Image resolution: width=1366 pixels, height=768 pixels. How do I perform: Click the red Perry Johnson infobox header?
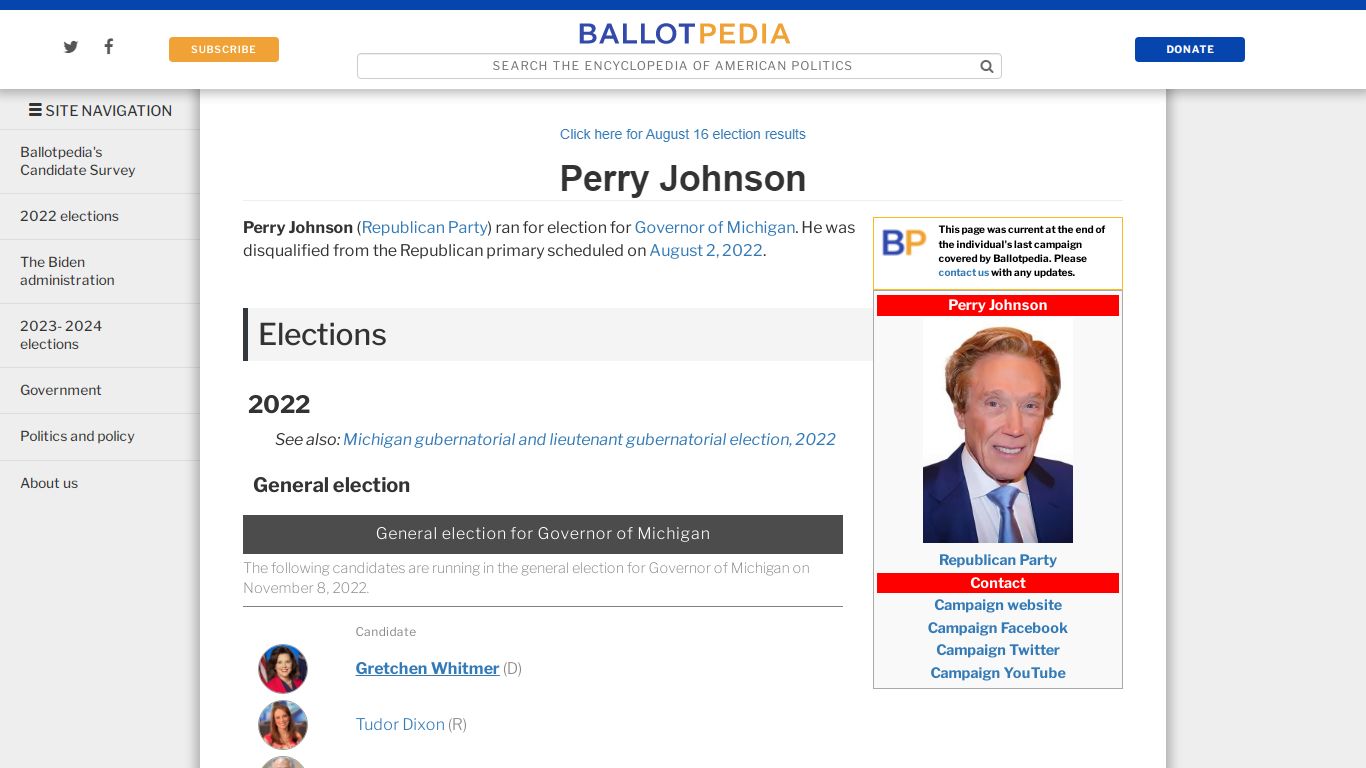click(998, 305)
